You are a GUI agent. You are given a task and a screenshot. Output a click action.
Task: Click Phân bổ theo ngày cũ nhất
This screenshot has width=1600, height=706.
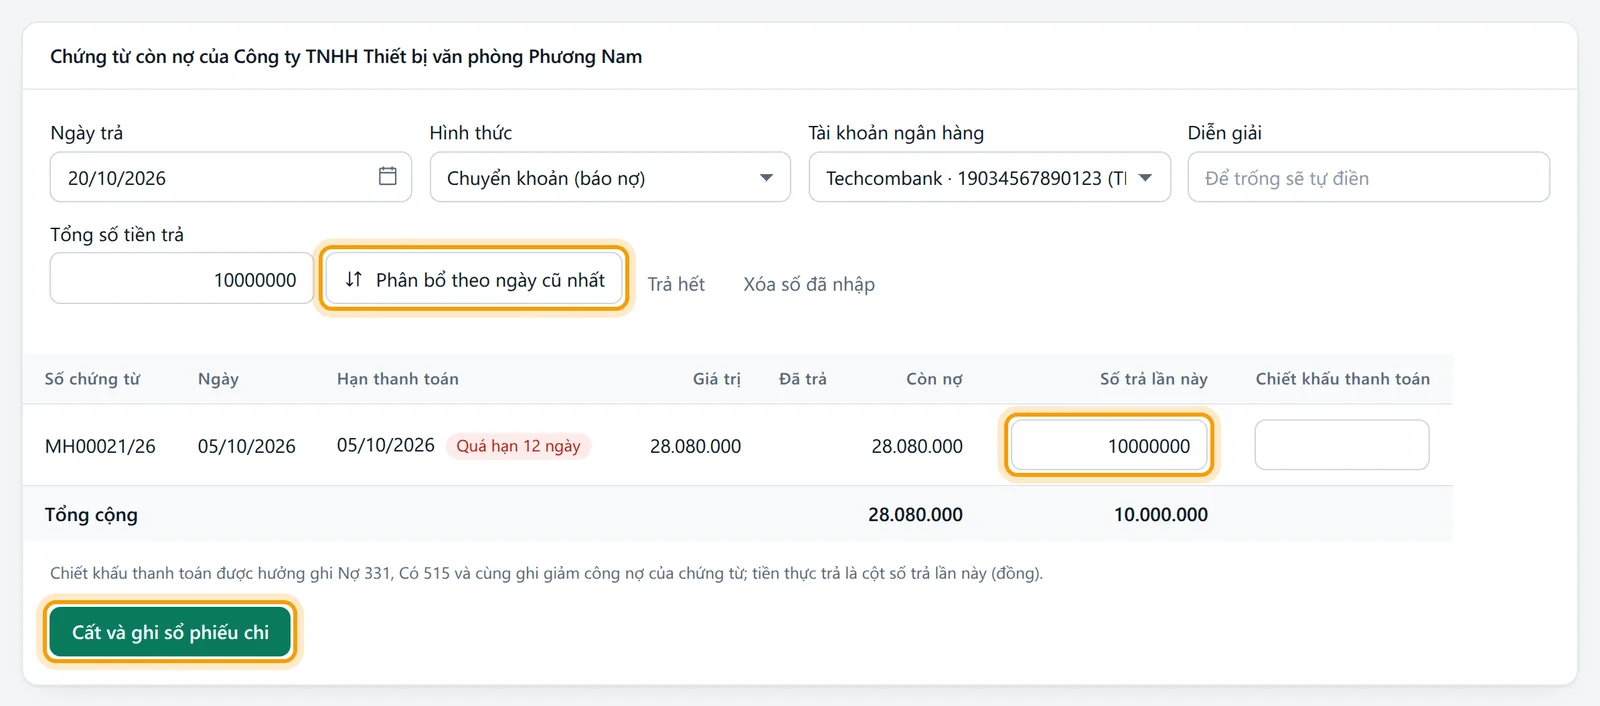click(x=475, y=279)
